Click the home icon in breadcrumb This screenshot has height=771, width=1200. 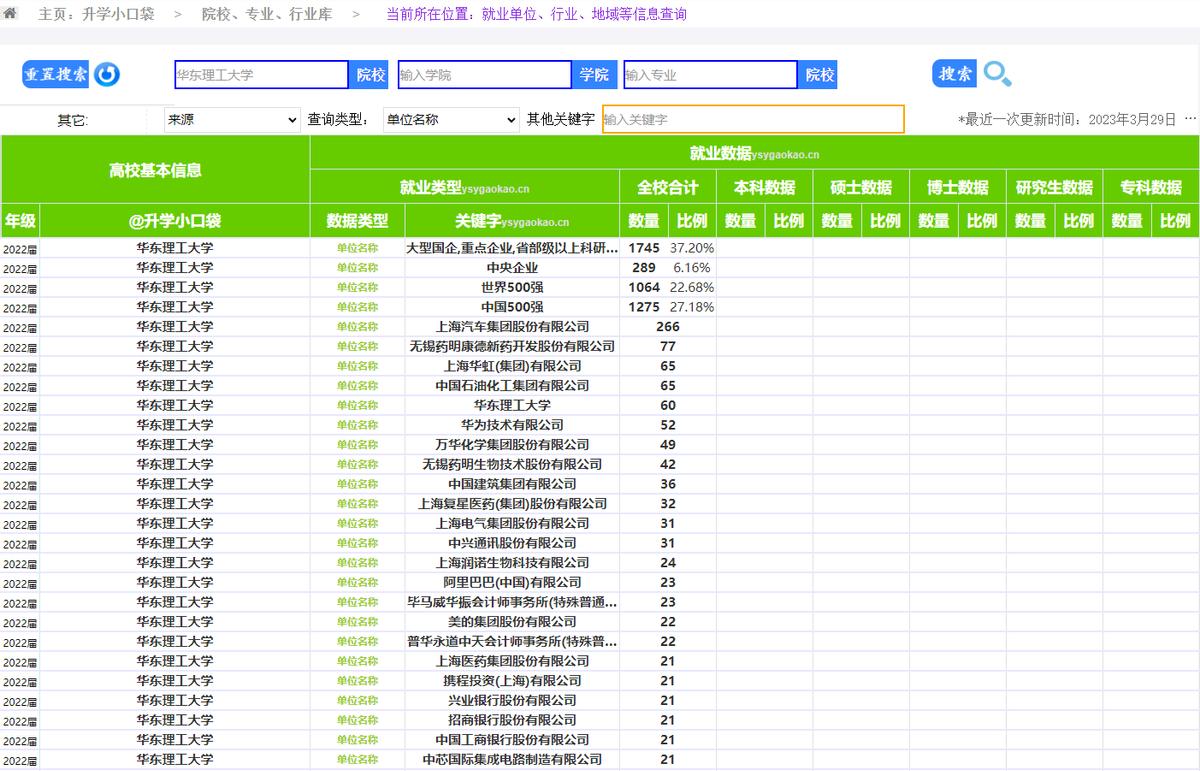coord(10,14)
